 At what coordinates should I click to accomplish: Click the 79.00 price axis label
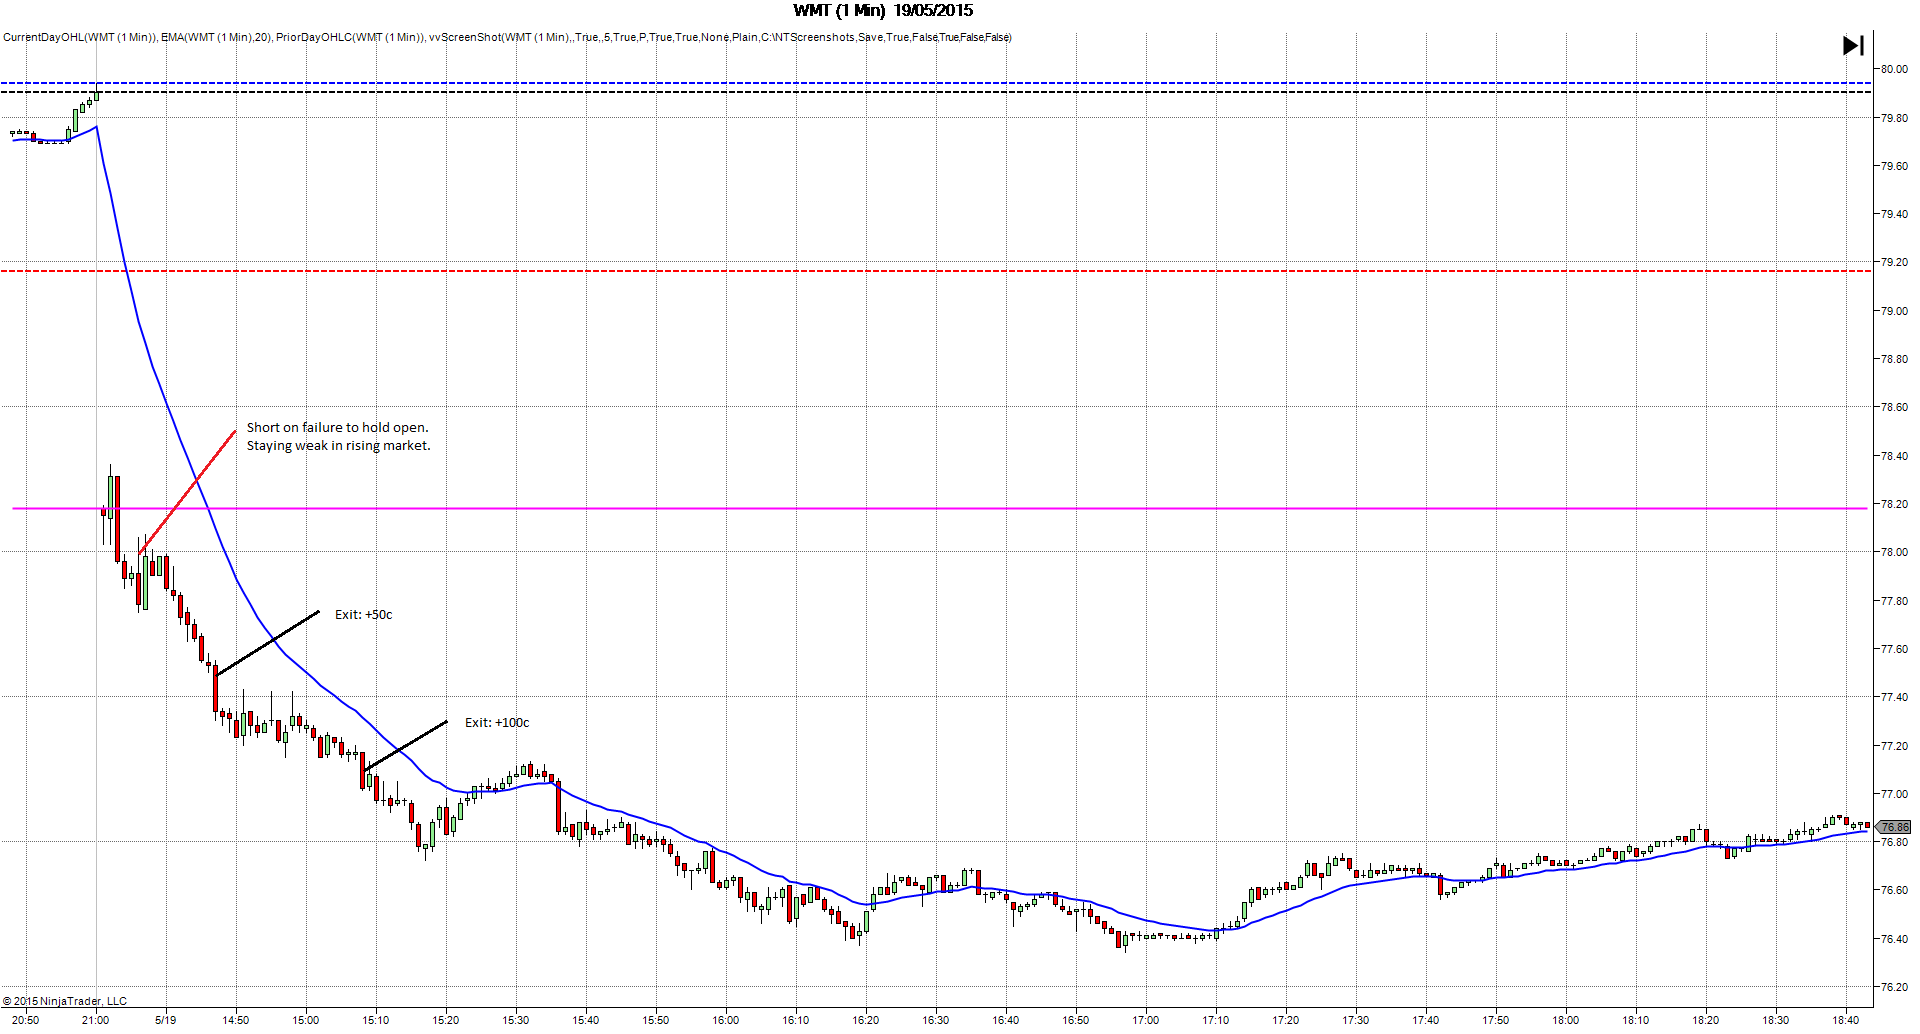[1894, 311]
